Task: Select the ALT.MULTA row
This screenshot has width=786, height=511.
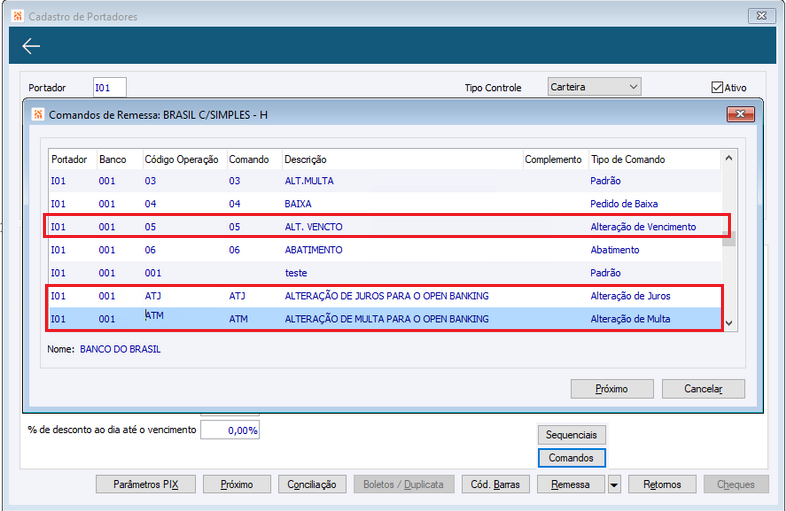Action: (x=385, y=181)
